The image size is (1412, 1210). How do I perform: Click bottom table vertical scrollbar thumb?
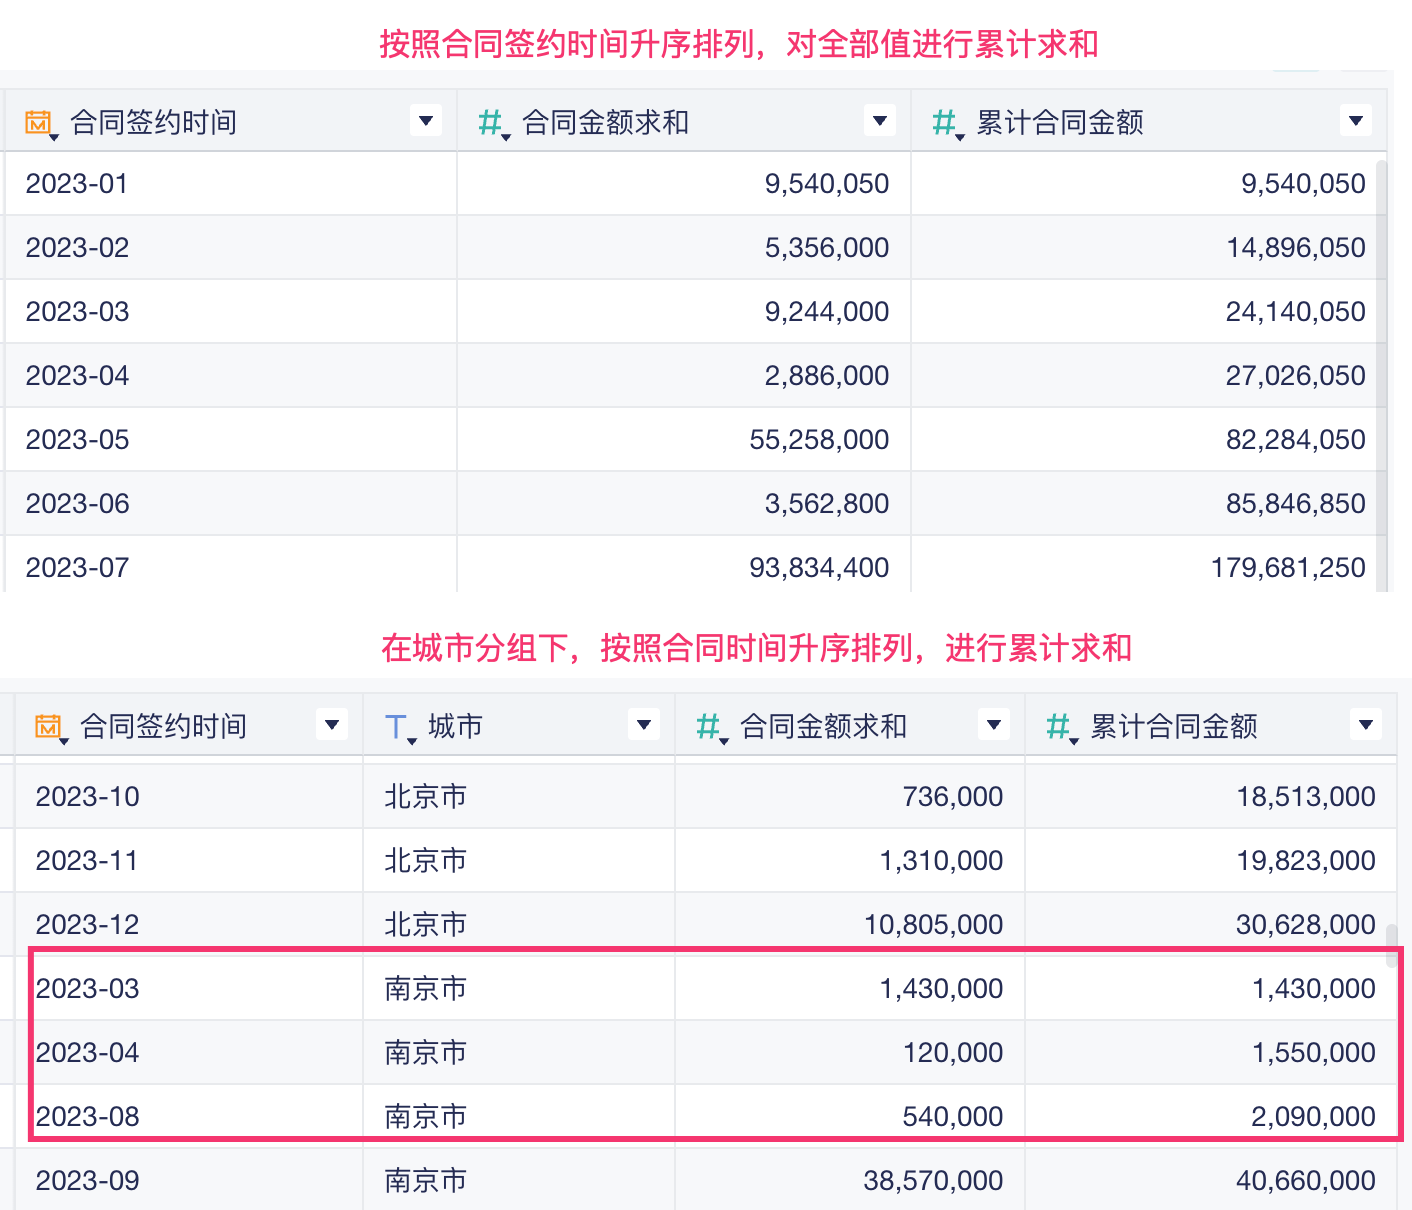(x=1391, y=945)
